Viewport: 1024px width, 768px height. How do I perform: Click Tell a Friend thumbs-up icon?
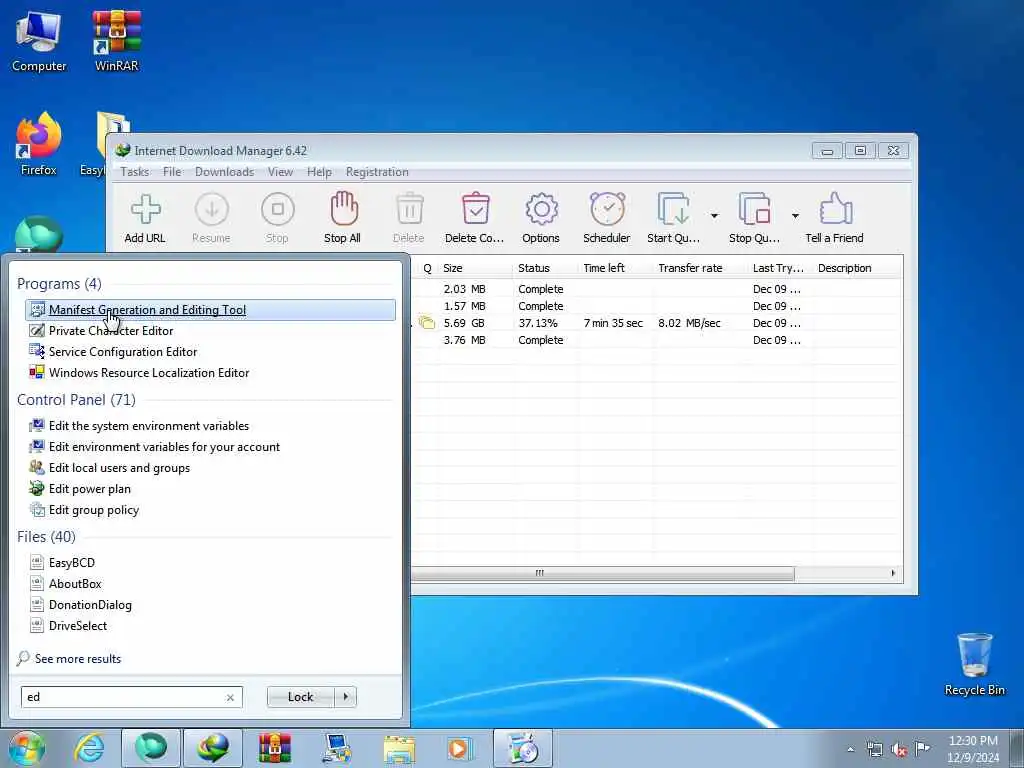835,219
